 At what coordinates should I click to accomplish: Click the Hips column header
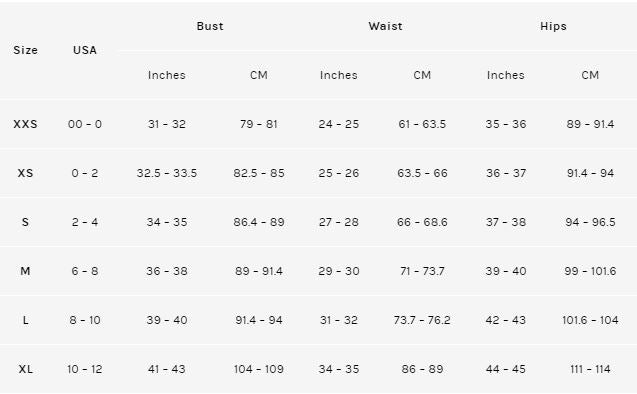point(553,26)
